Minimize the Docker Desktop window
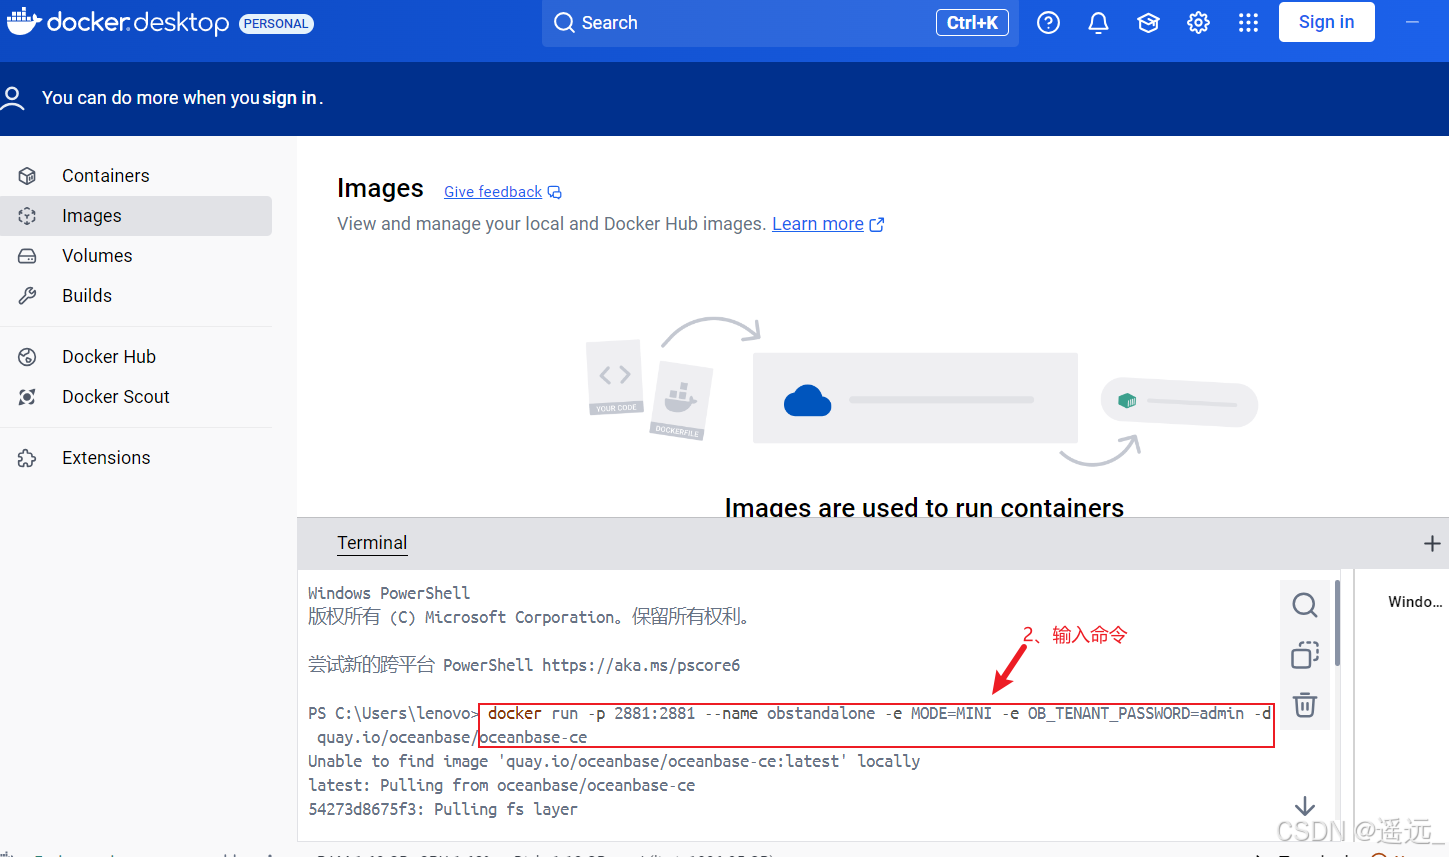 click(x=1412, y=22)
